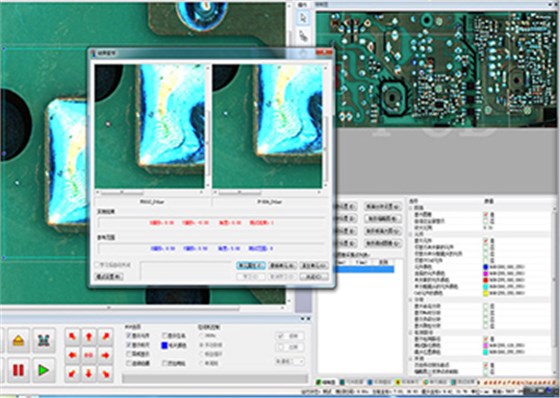Toggle first checked checkbox beside the arrow pad
Screen dimensions: 560x398
point(129,335)
